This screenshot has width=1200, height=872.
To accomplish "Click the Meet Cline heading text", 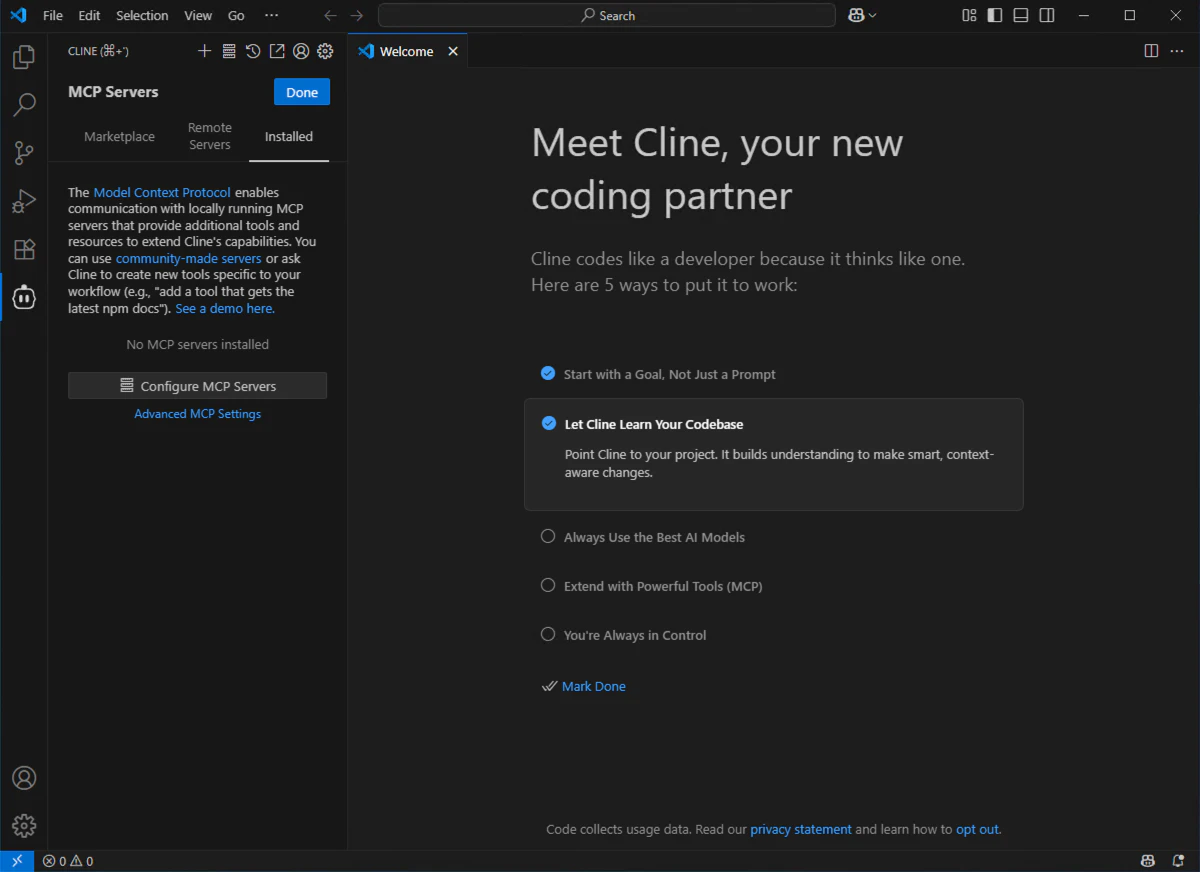I will pyautogui.click(x=717, y=169).
